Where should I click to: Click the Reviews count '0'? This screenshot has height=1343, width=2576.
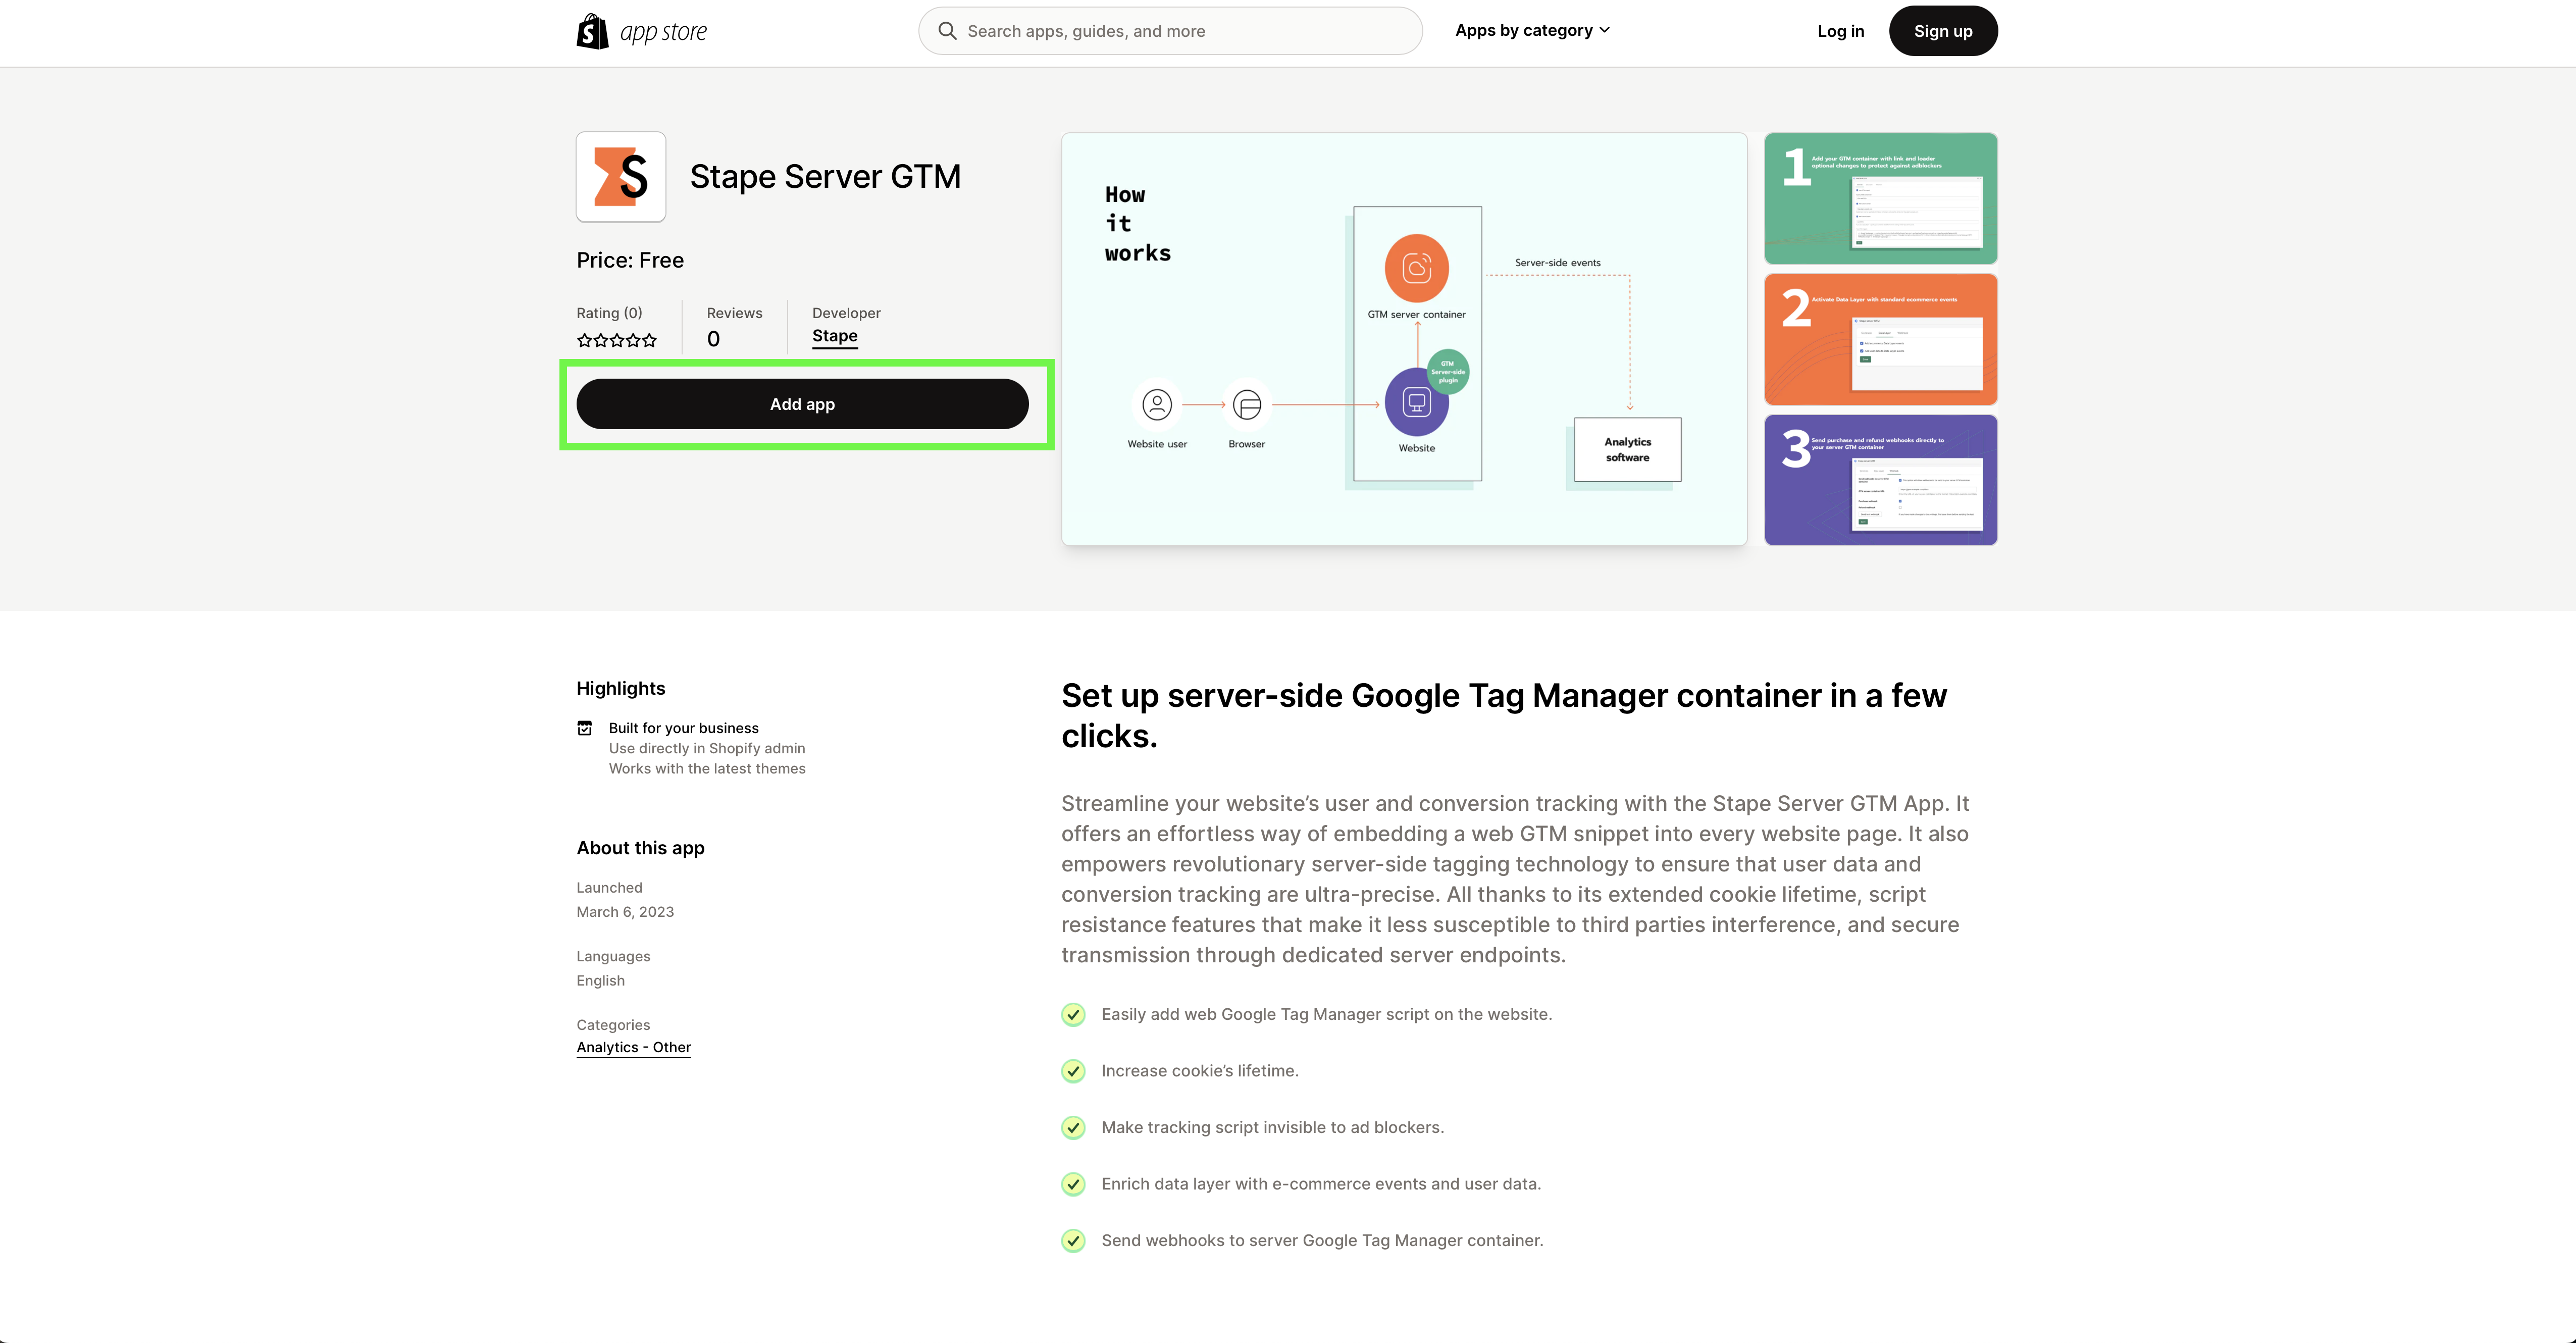(713, 339)
